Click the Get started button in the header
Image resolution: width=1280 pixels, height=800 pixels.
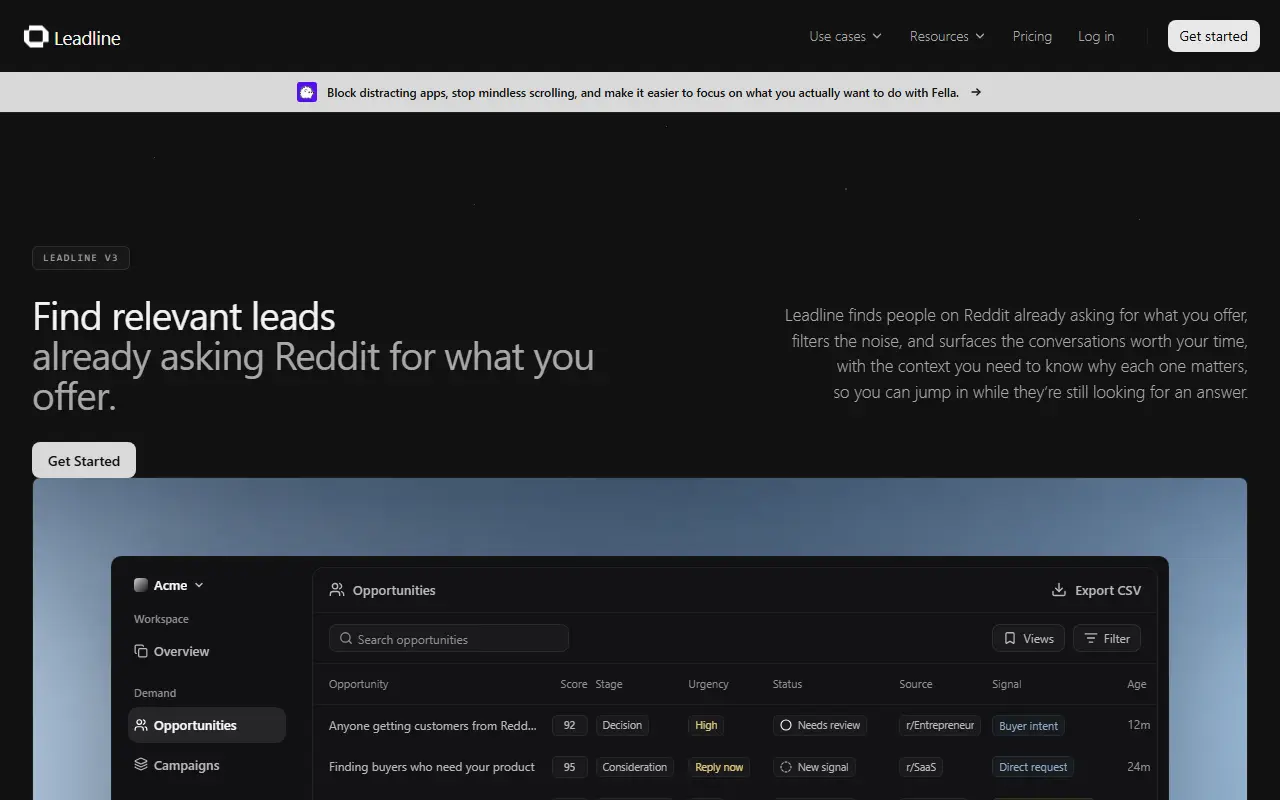click(x=1213, y=36)
